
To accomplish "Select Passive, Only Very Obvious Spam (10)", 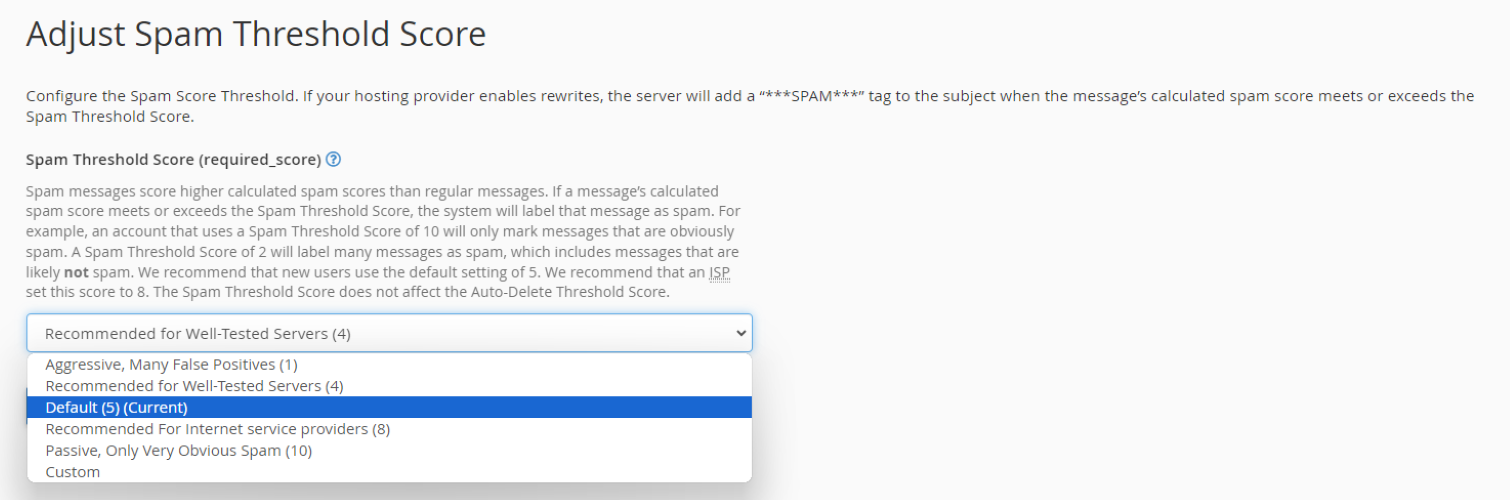I will [389, 451].
